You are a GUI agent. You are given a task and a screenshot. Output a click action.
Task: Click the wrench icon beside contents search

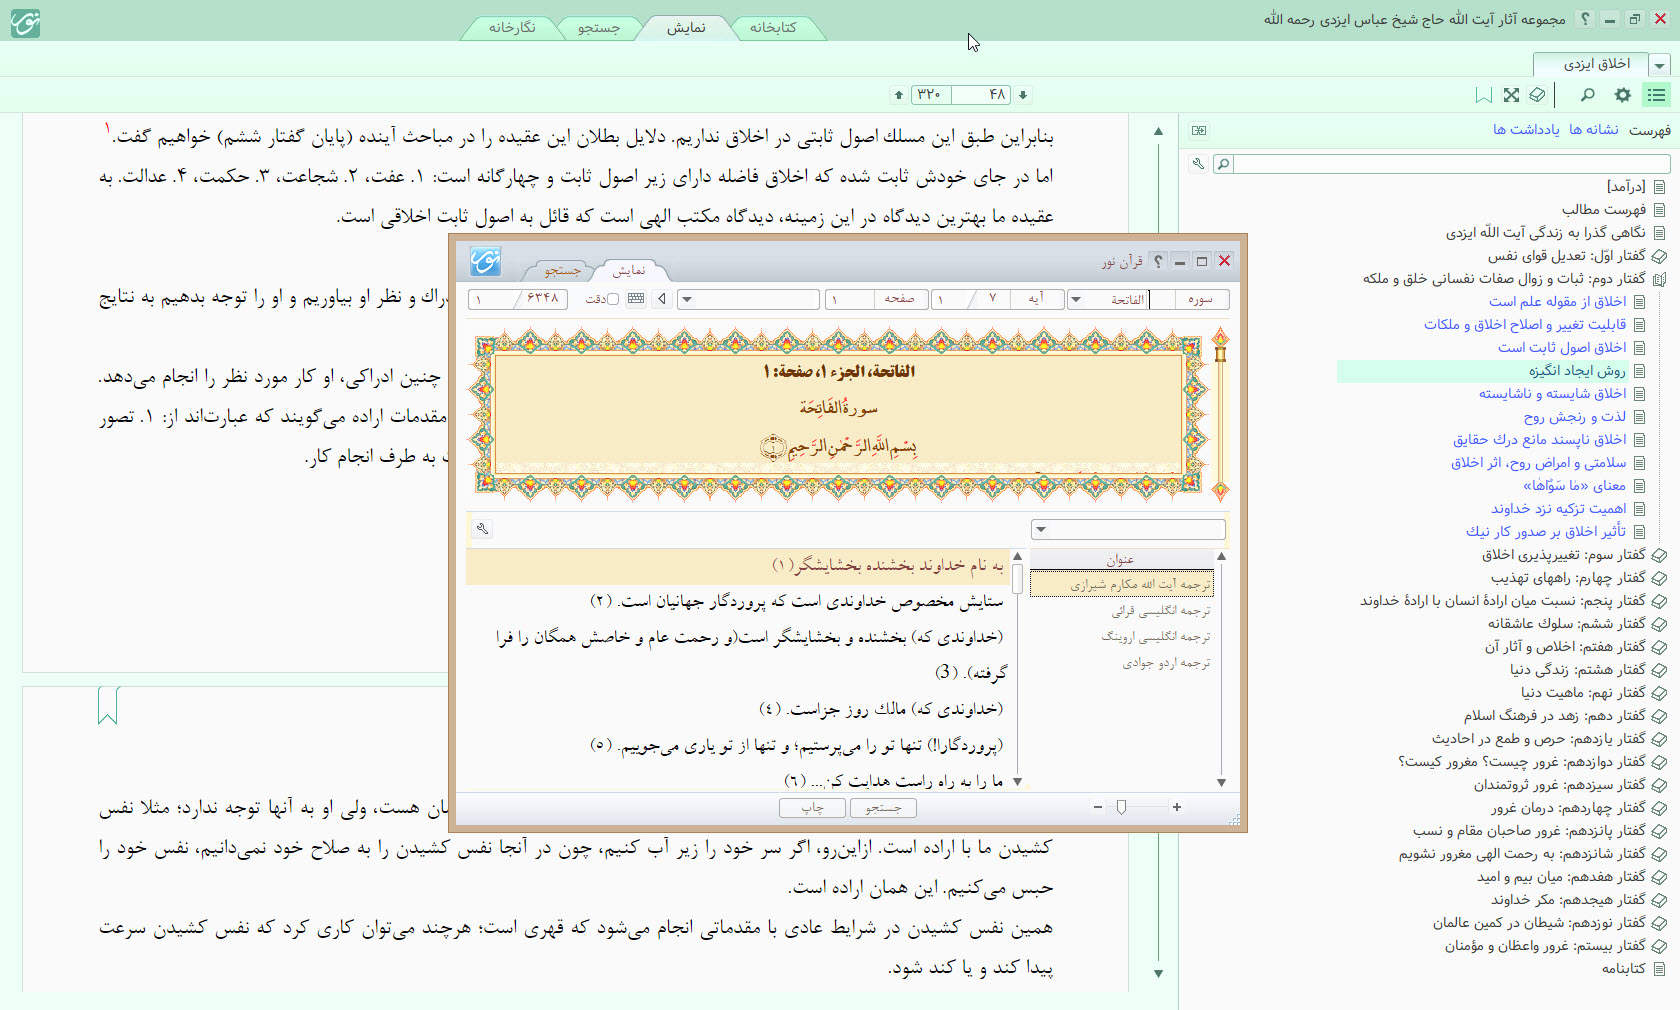(1198, 164)
